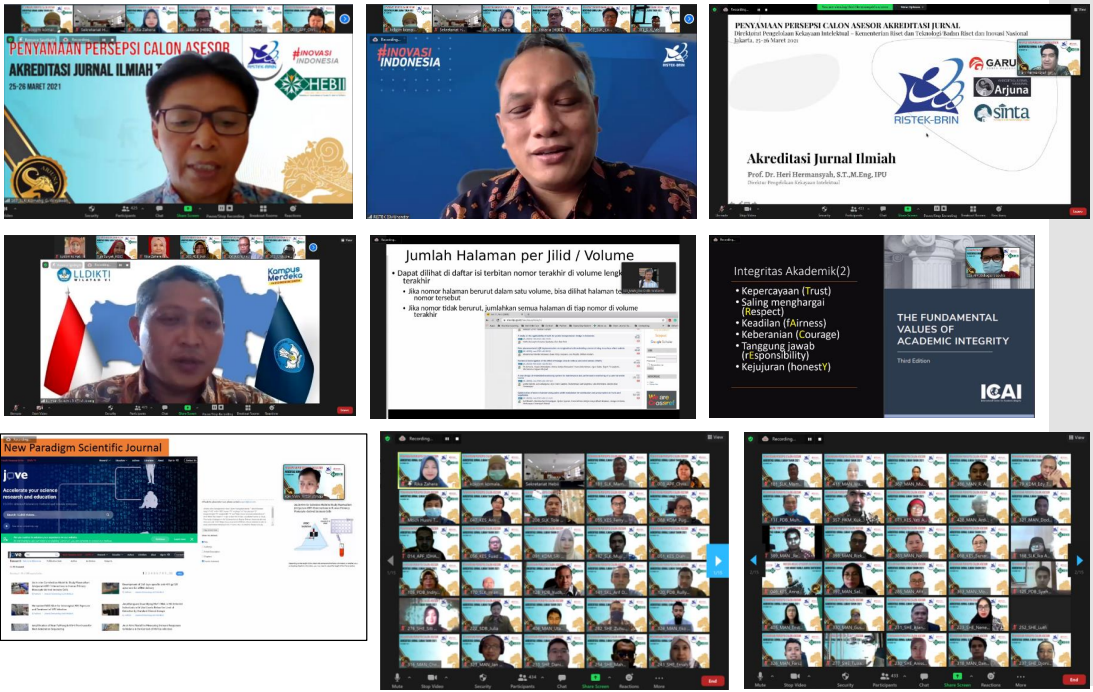
Task: Stop the recording in 434-participant gallery window
Action: (457, 439)
